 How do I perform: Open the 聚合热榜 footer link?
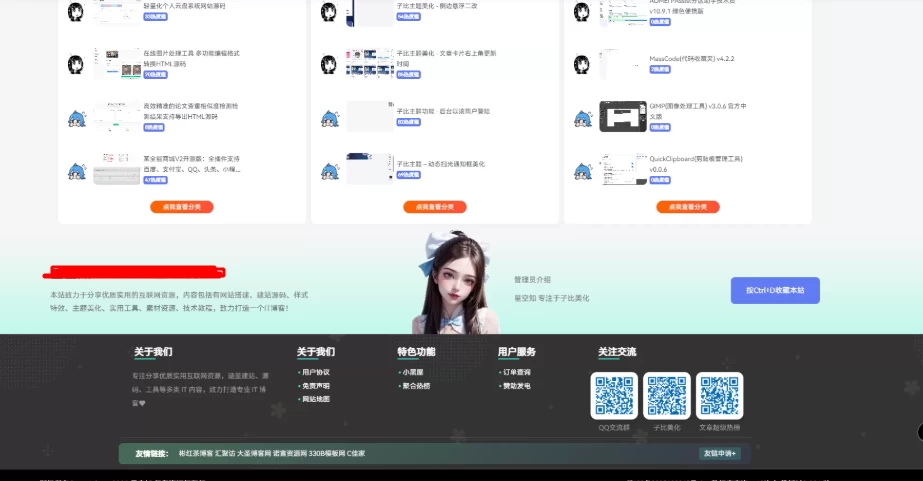click(x=416, y=386)
